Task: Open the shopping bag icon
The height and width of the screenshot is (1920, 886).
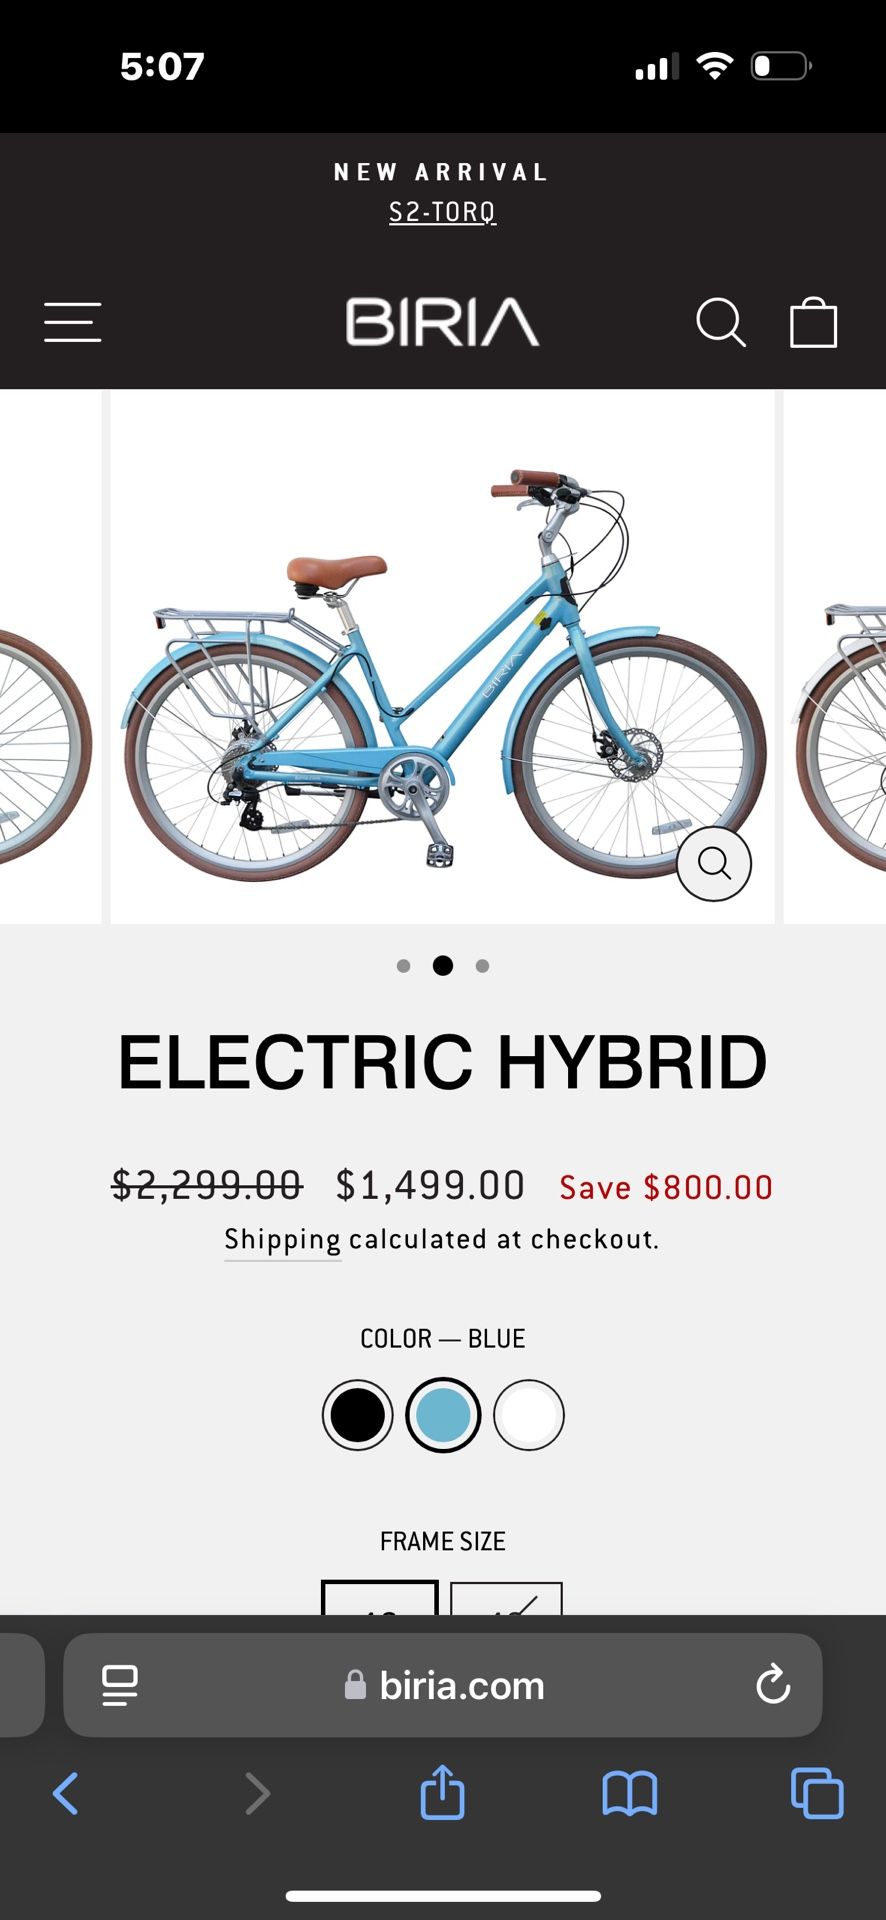Action: 813,322
